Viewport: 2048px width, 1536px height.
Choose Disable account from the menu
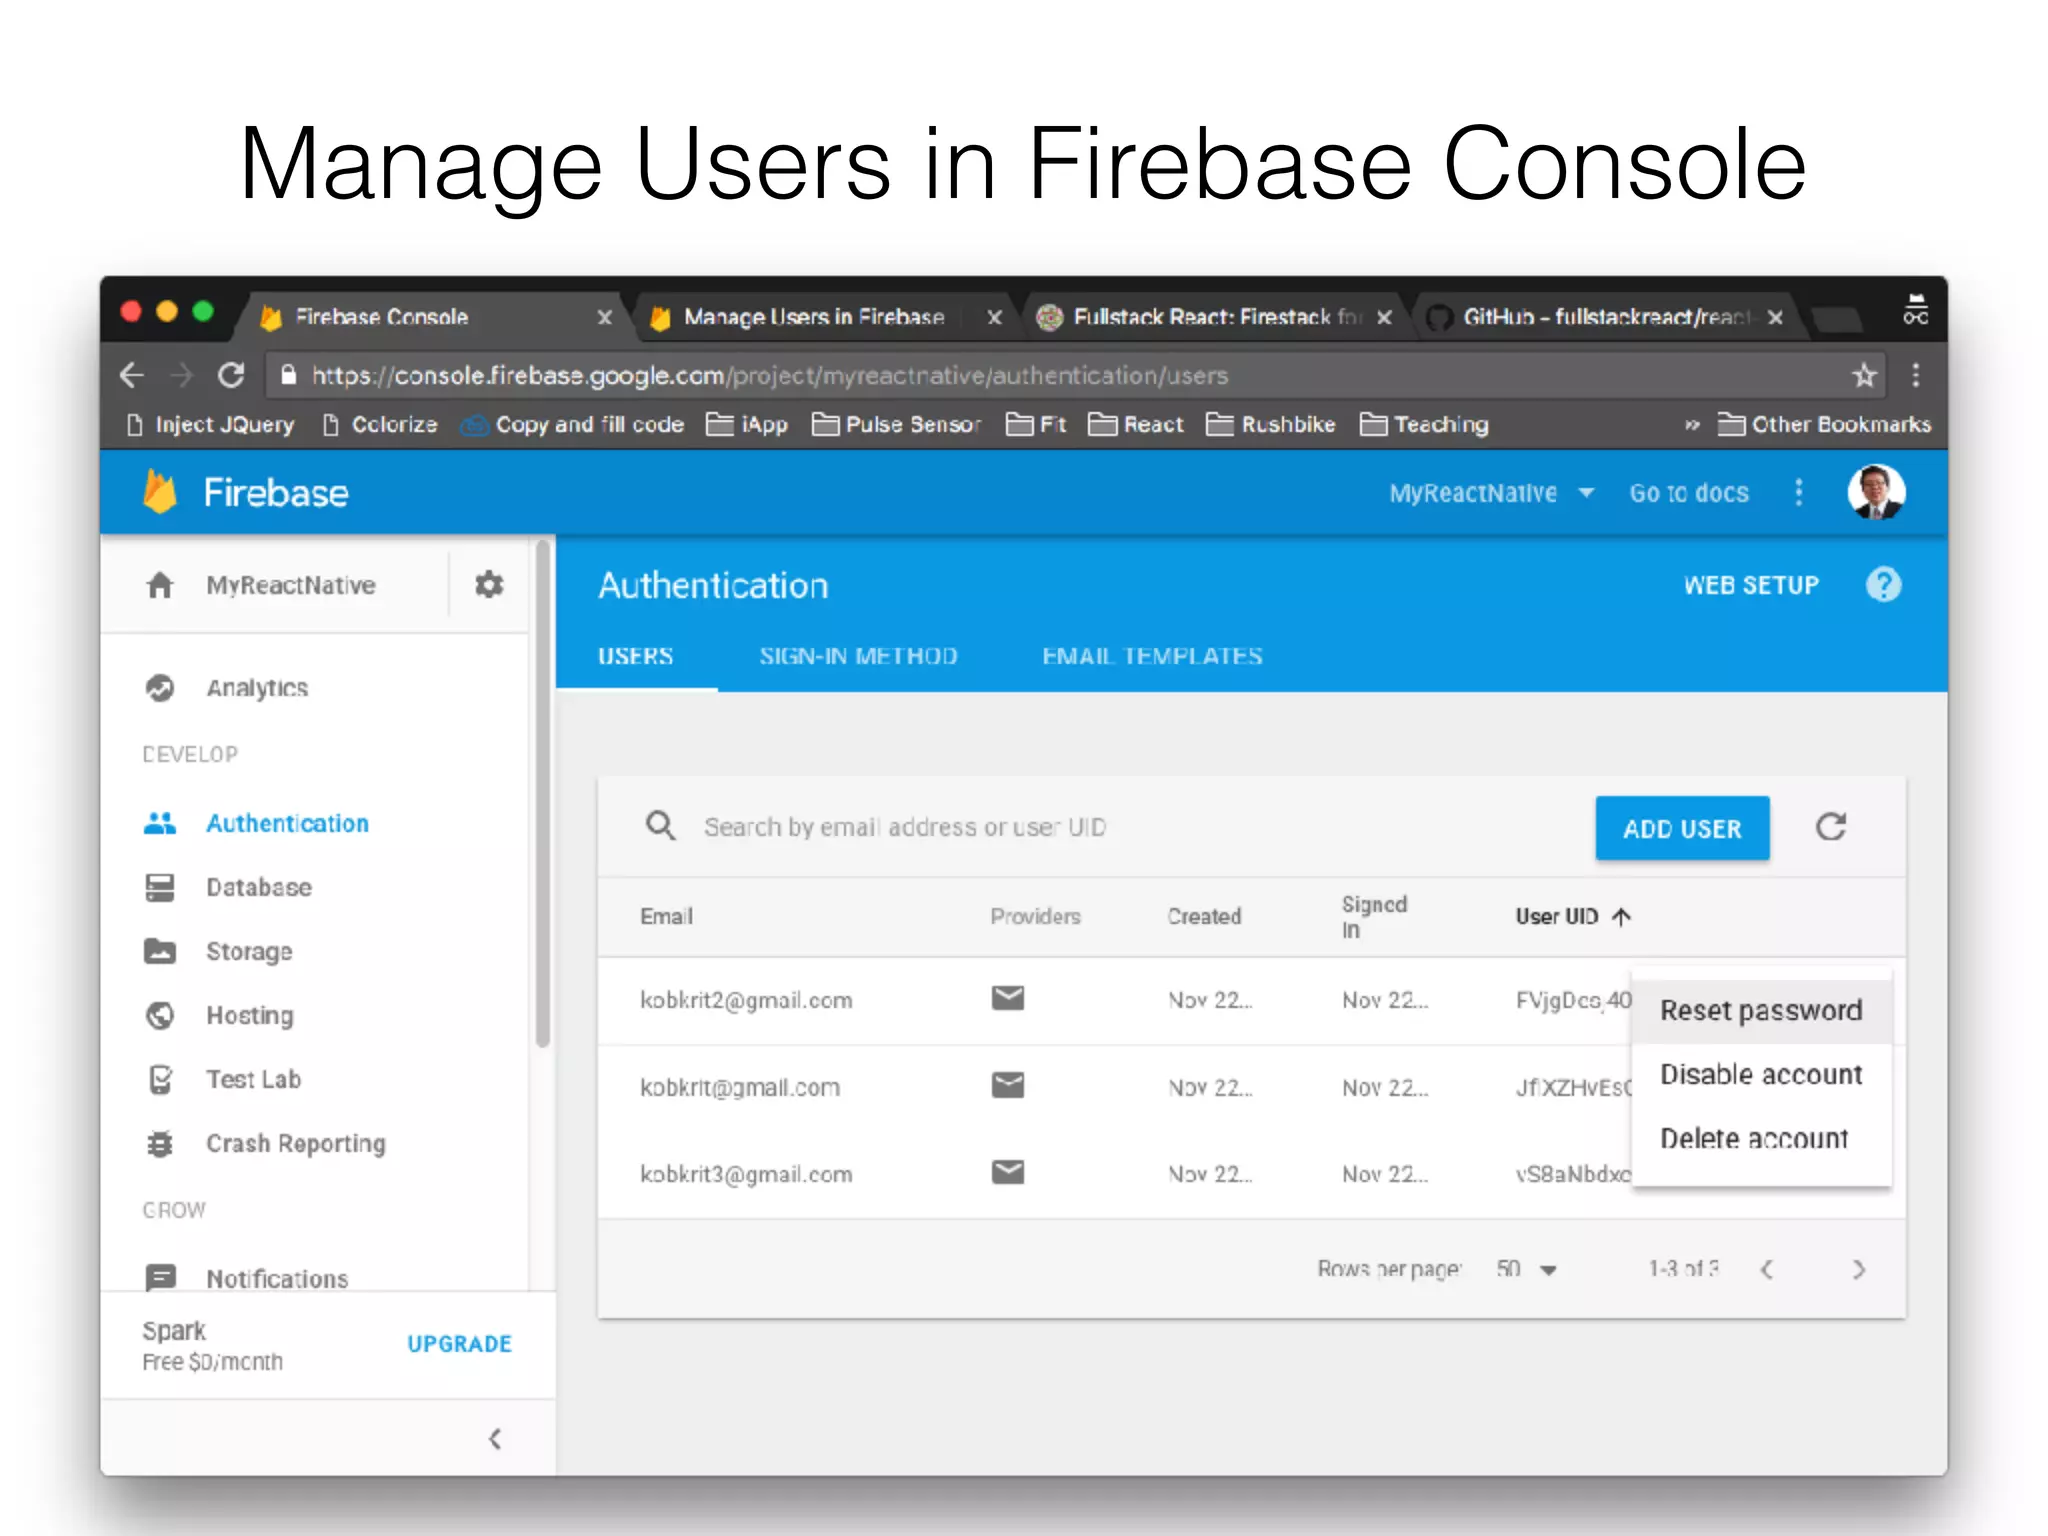click(x=1761, y=1074)
